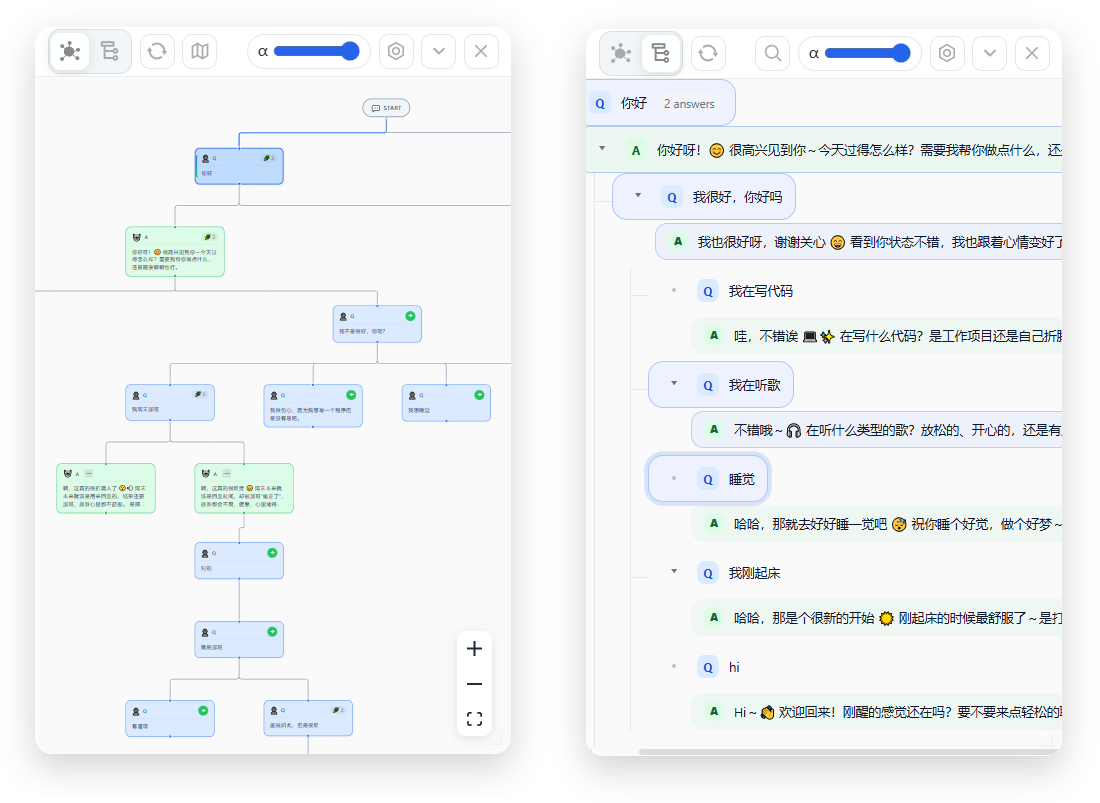Click refresh icon in the right panel

[x=709, y=53]
